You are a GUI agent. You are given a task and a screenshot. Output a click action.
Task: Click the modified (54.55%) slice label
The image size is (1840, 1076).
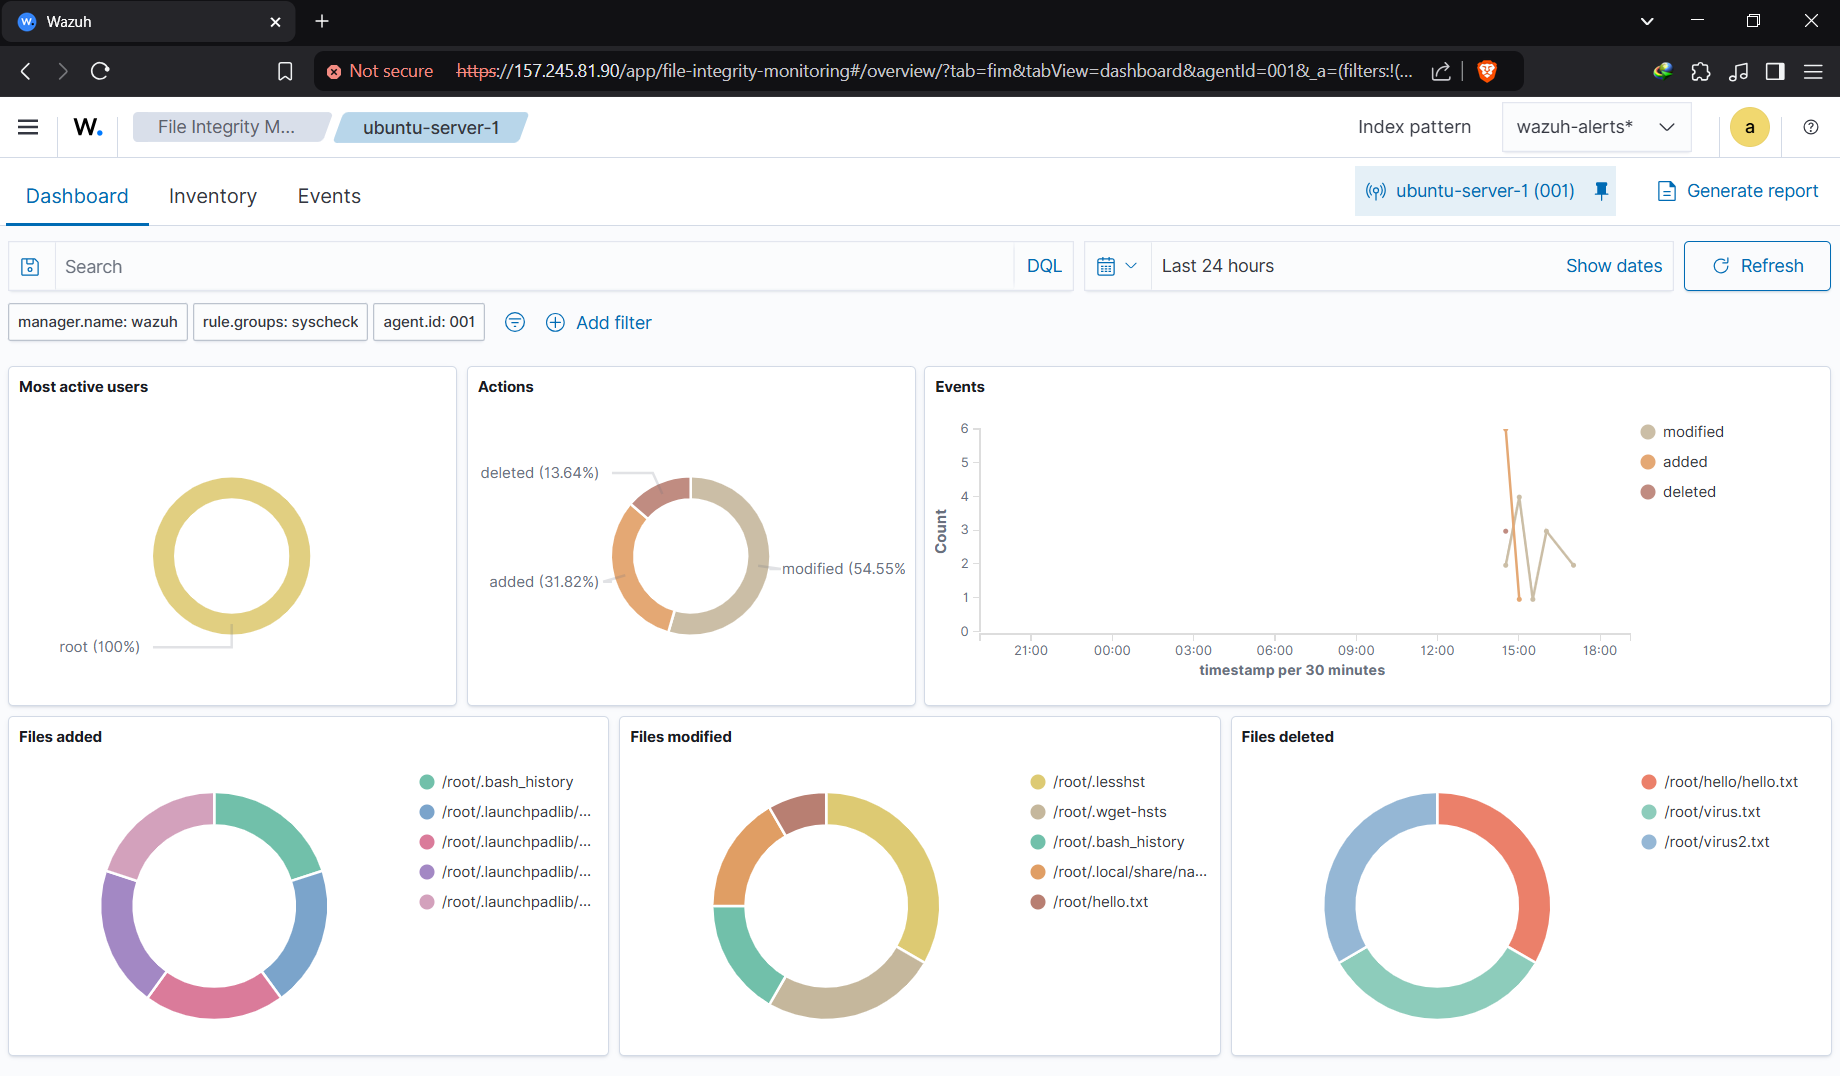[843, 569]
